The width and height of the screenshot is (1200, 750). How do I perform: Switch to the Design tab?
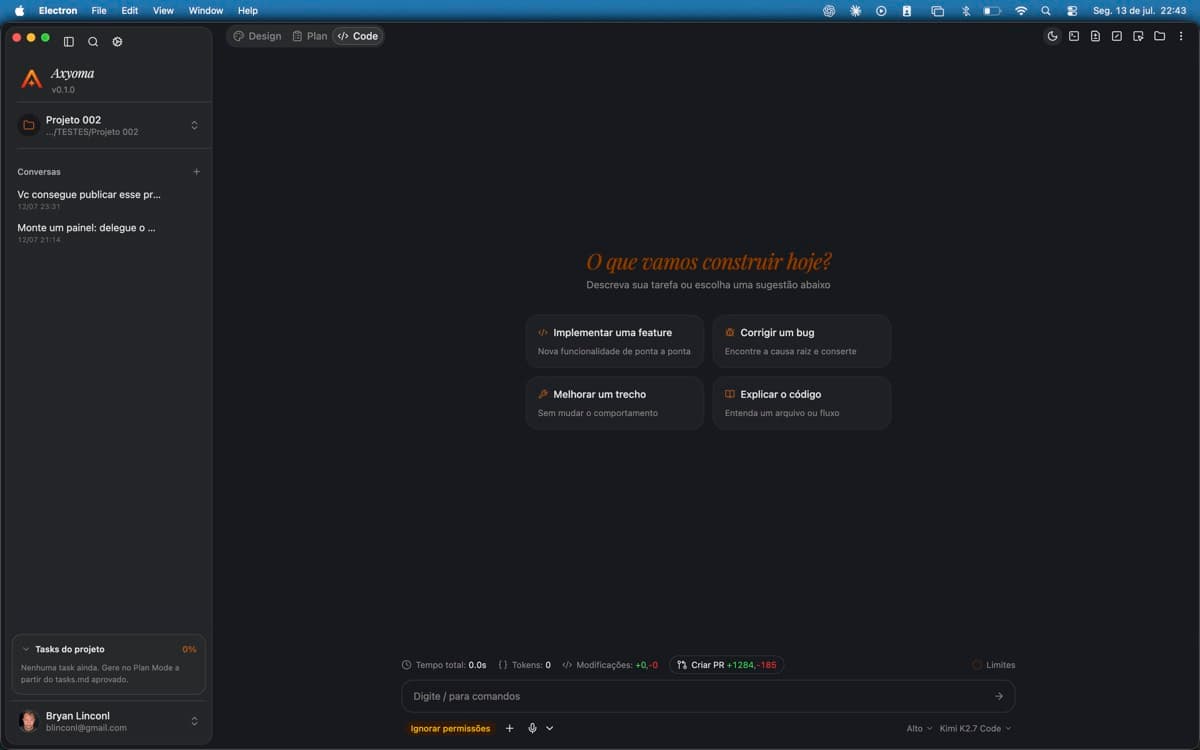pos(257,36)
